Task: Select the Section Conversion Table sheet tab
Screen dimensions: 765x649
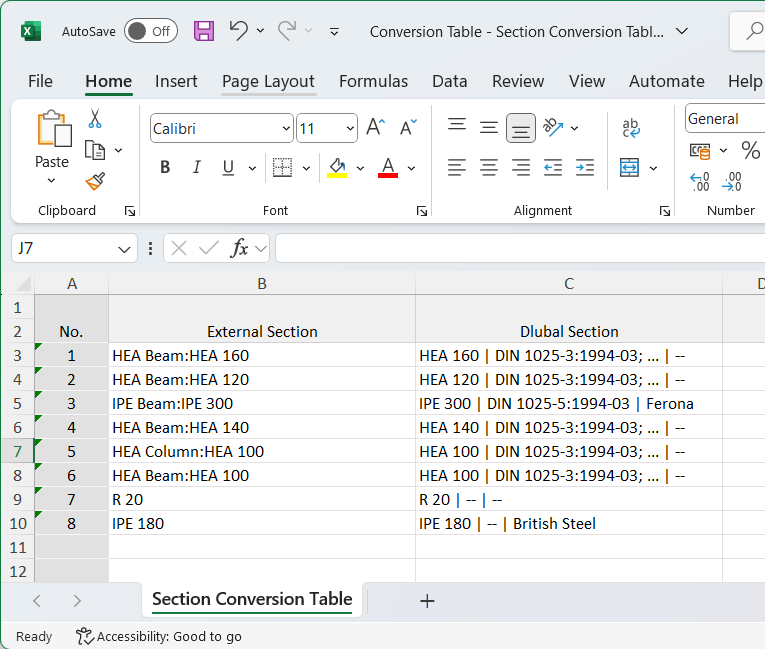Action: click(x=252, y=599)
